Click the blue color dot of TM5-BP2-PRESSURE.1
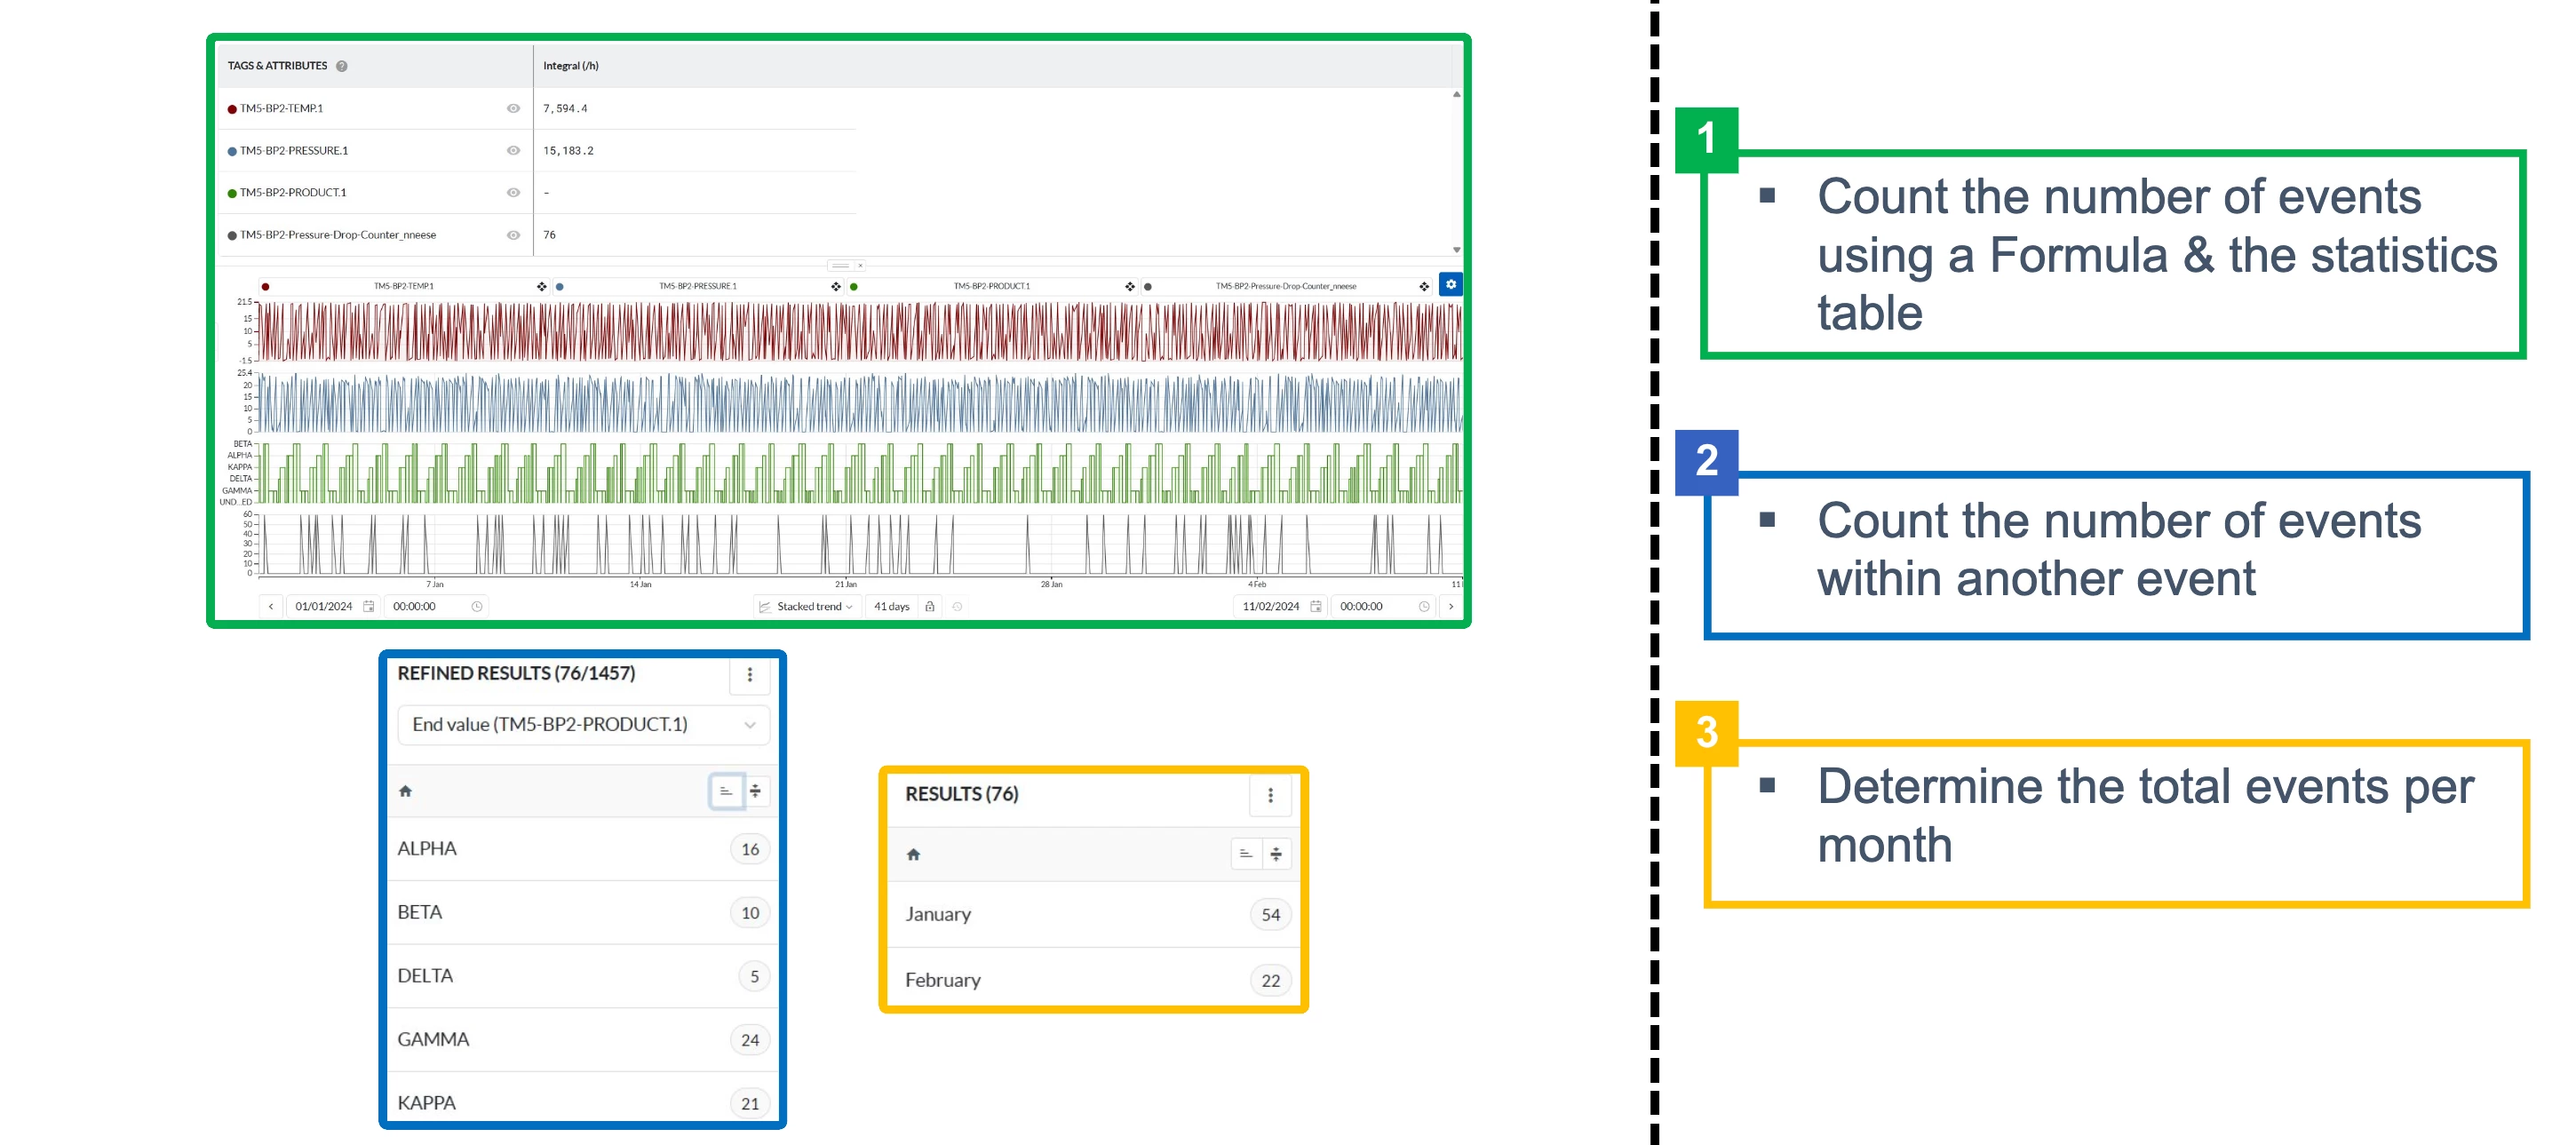The width and height of the screenshot is (2576, 1145). click(232, 151)
